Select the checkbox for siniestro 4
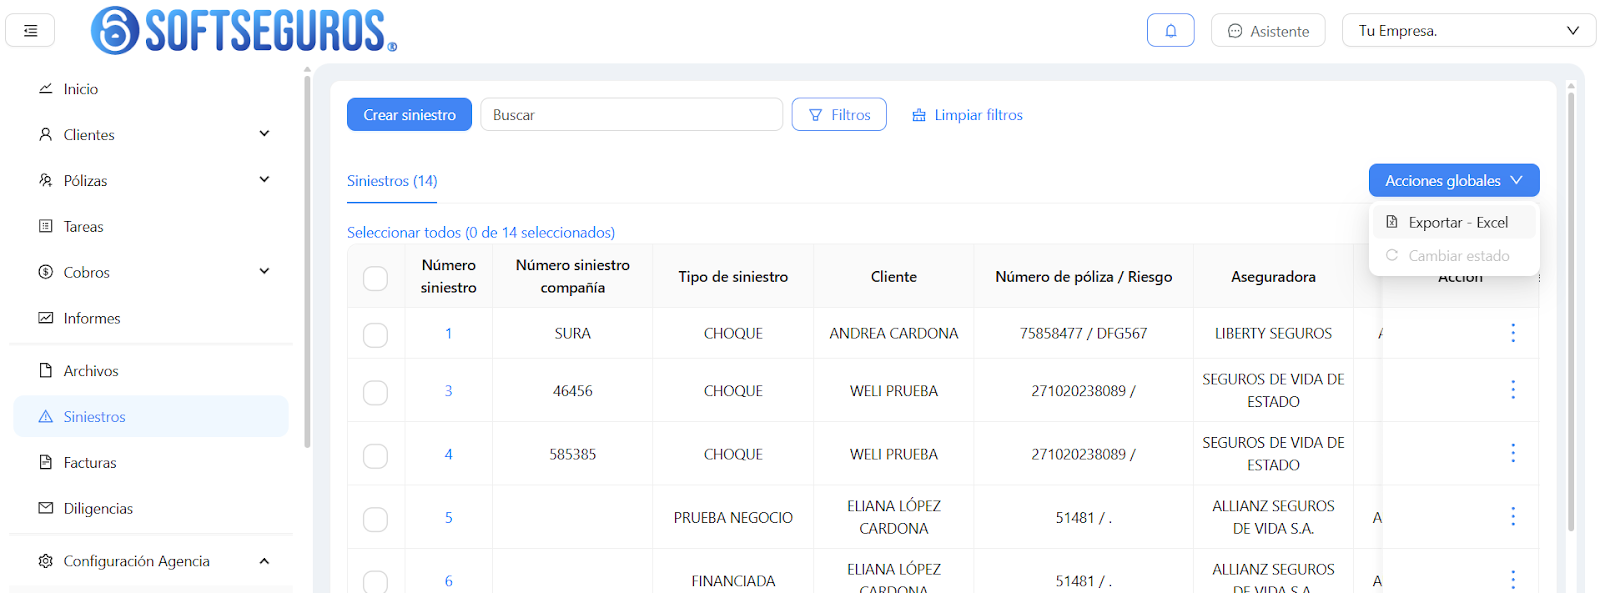This screenshot has height=593, width=1600. tap(375, 456)
